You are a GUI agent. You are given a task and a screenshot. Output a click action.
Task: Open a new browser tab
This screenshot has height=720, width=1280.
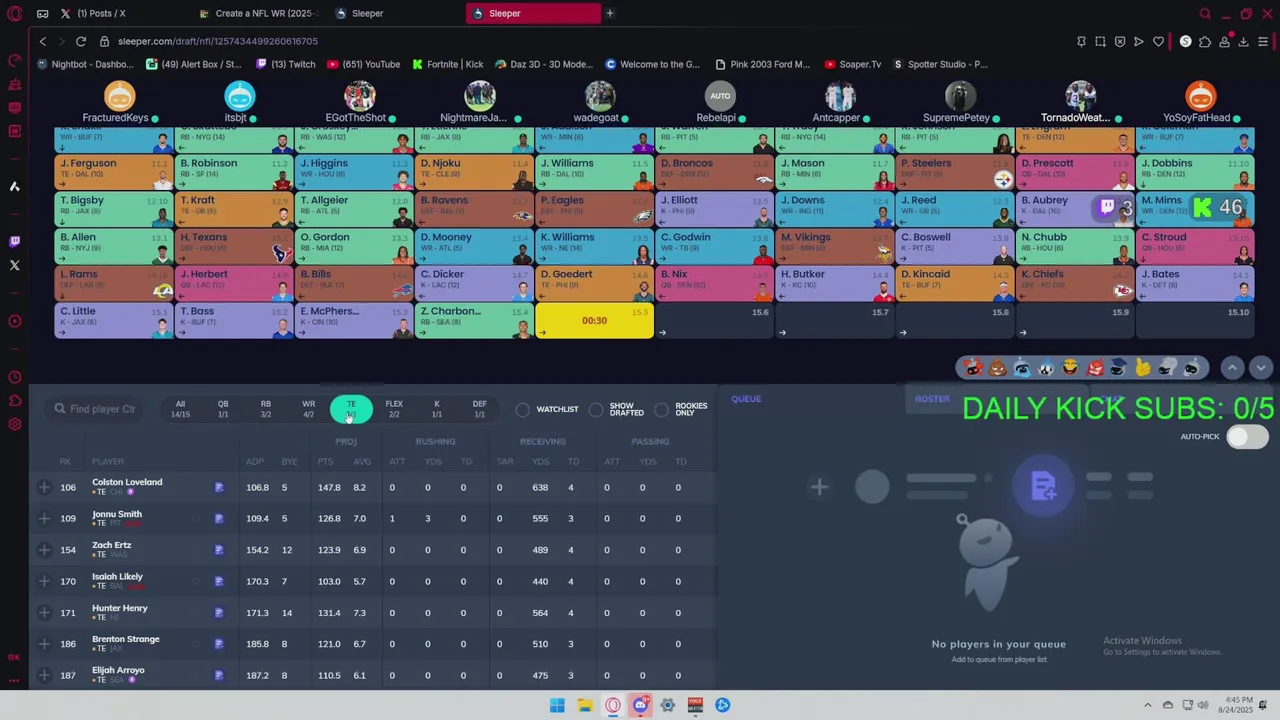tap(610, 13)
